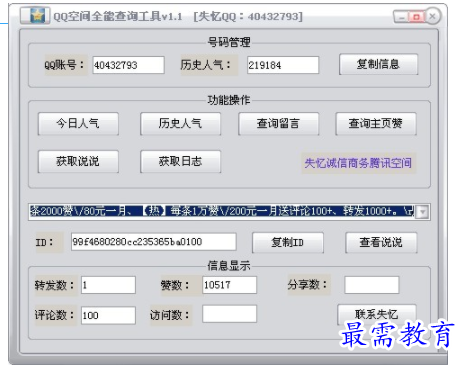Click the window title text QQ空间全能查询工具v1.1
This screenshot has height=366, width=463.
pyautogui.click(x=118, y=16)
